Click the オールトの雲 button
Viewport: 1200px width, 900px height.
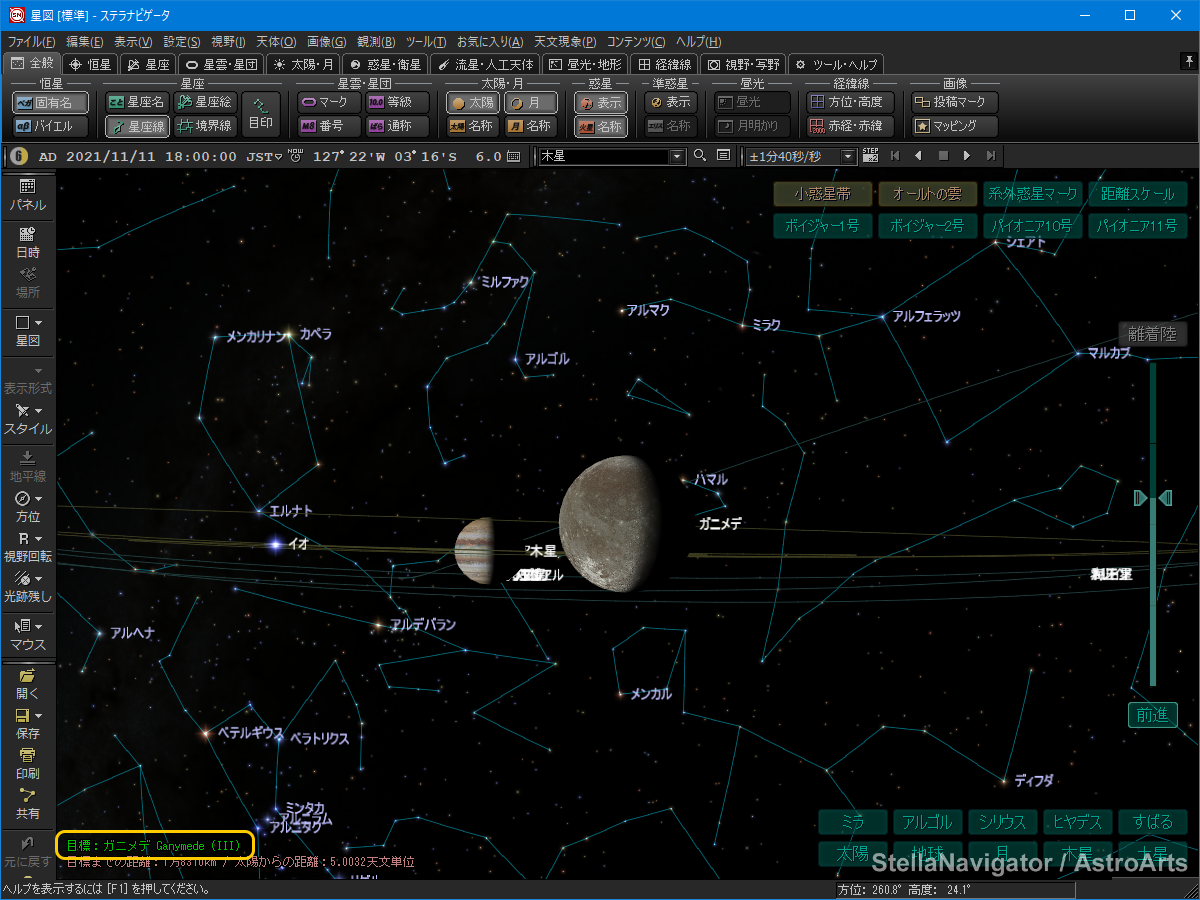pyautogui.click(x=927, y=194)
